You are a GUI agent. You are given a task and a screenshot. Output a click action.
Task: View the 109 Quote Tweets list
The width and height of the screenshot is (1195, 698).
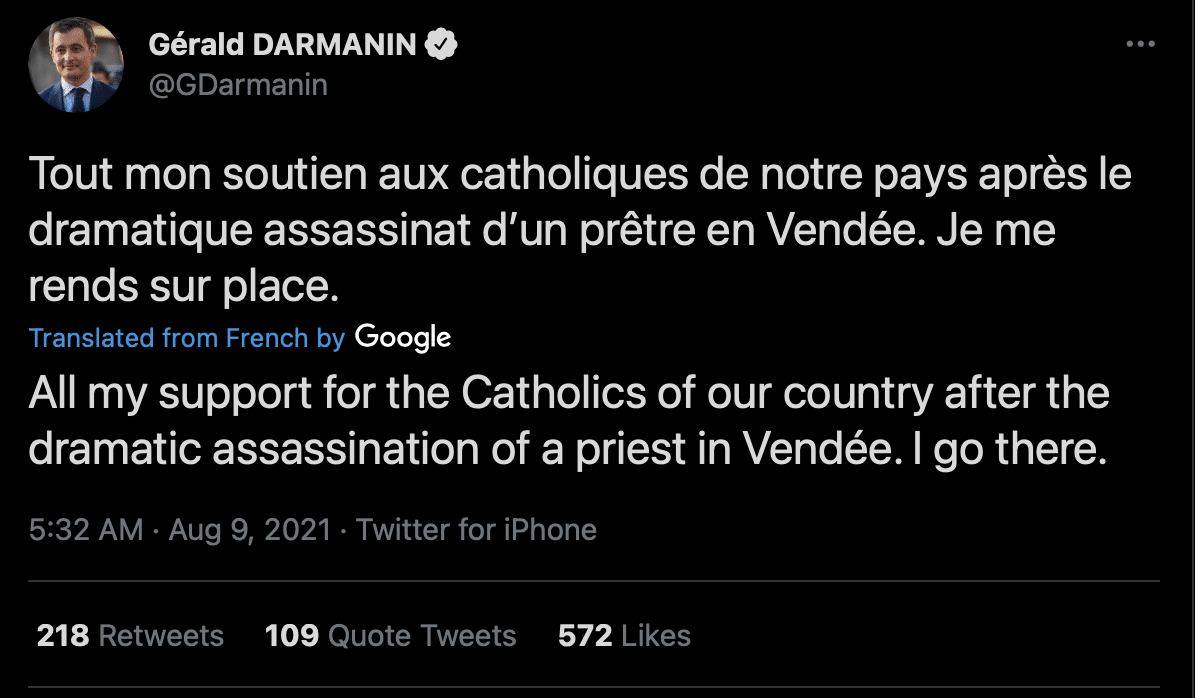[x=390, y=635]
